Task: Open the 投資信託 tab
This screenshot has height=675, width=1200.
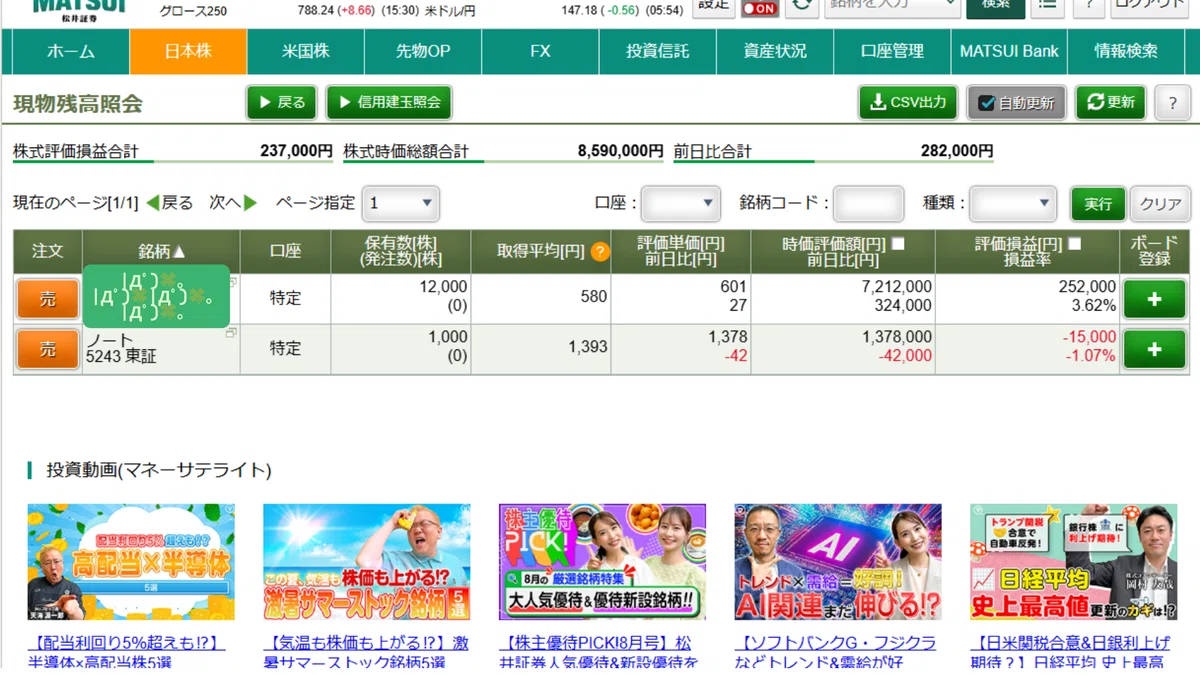Action: tap(657, 51)
